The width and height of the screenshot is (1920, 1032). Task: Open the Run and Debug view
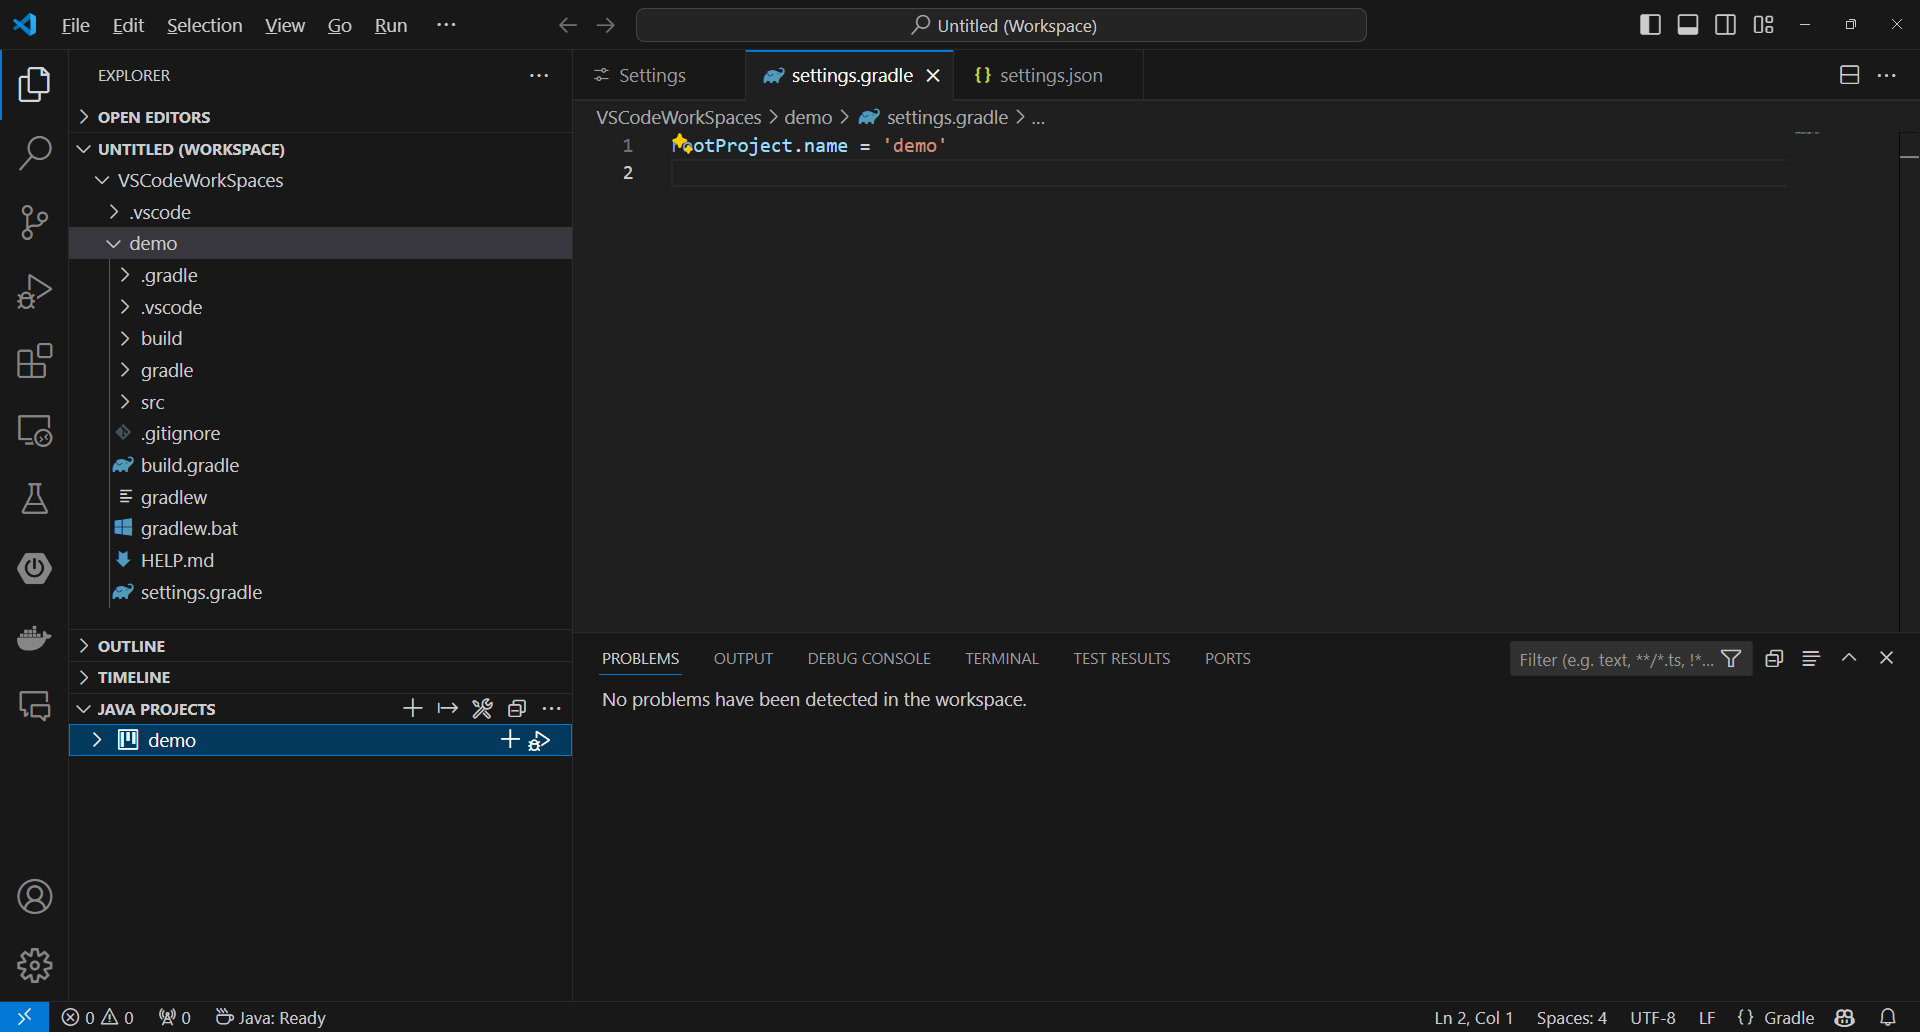click(35, 291)
